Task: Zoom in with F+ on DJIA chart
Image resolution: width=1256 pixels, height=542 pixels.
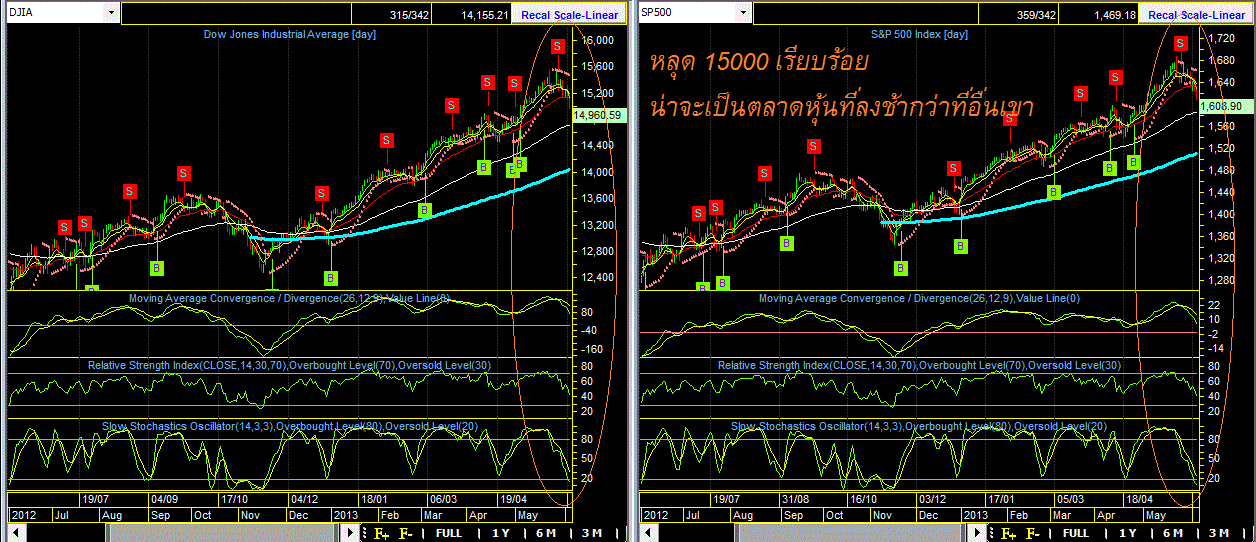Action: tap(380, 533)
